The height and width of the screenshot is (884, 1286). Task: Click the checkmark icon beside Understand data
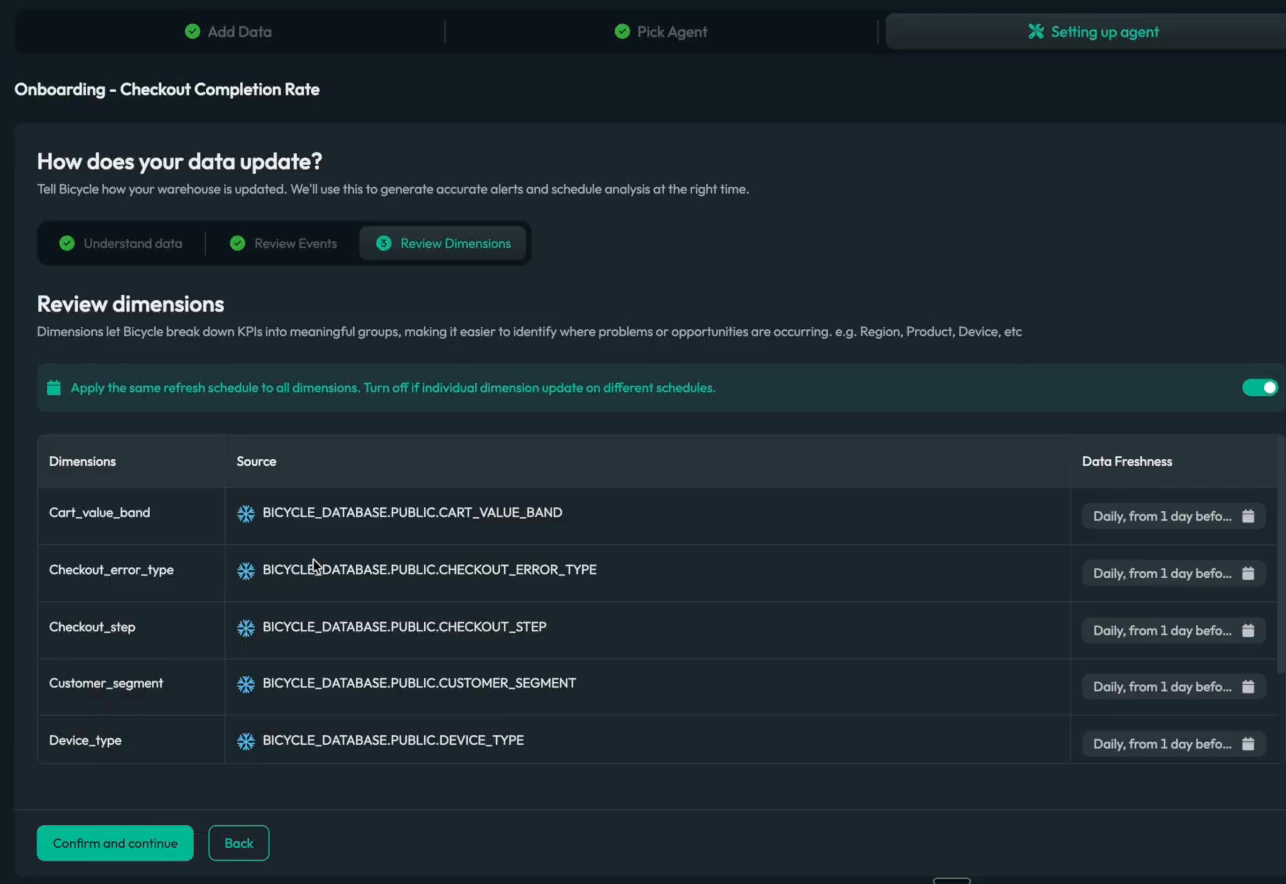(x=67, y=243)
